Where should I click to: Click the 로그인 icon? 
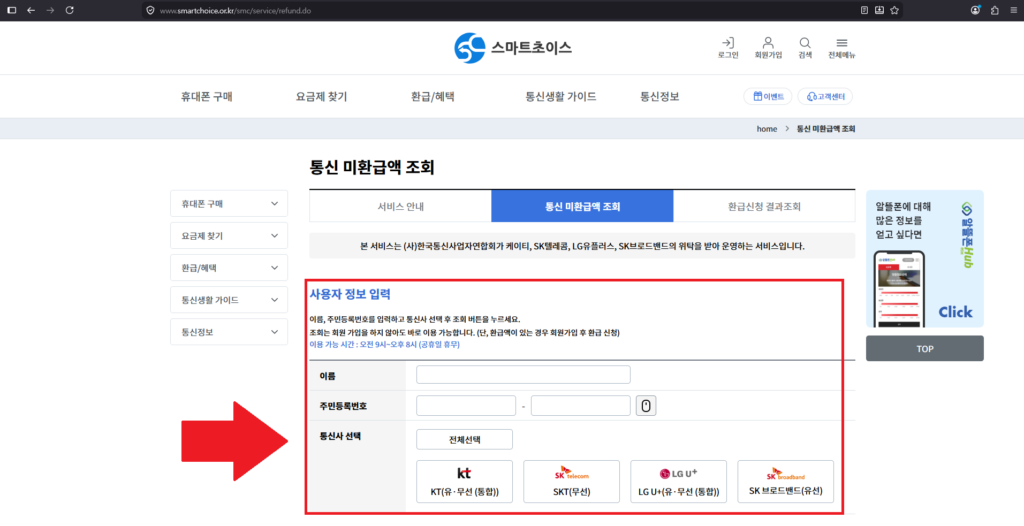point(728,48)
